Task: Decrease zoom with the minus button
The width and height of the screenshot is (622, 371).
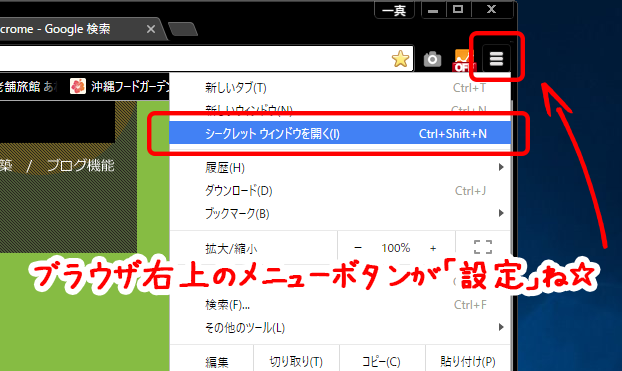Action: (358, 248)
